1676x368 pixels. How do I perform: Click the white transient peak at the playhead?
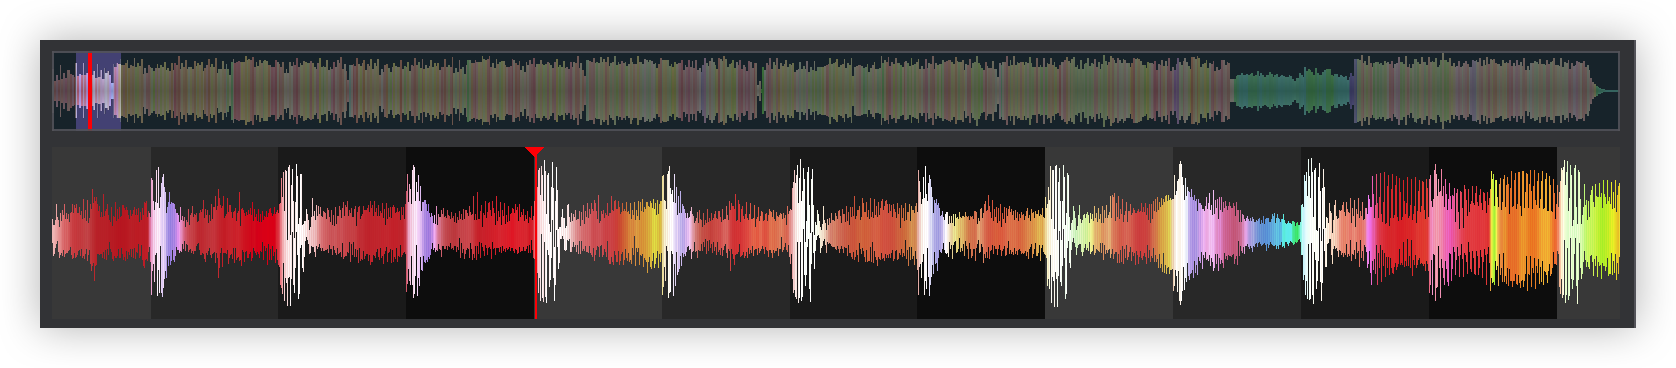546,232
